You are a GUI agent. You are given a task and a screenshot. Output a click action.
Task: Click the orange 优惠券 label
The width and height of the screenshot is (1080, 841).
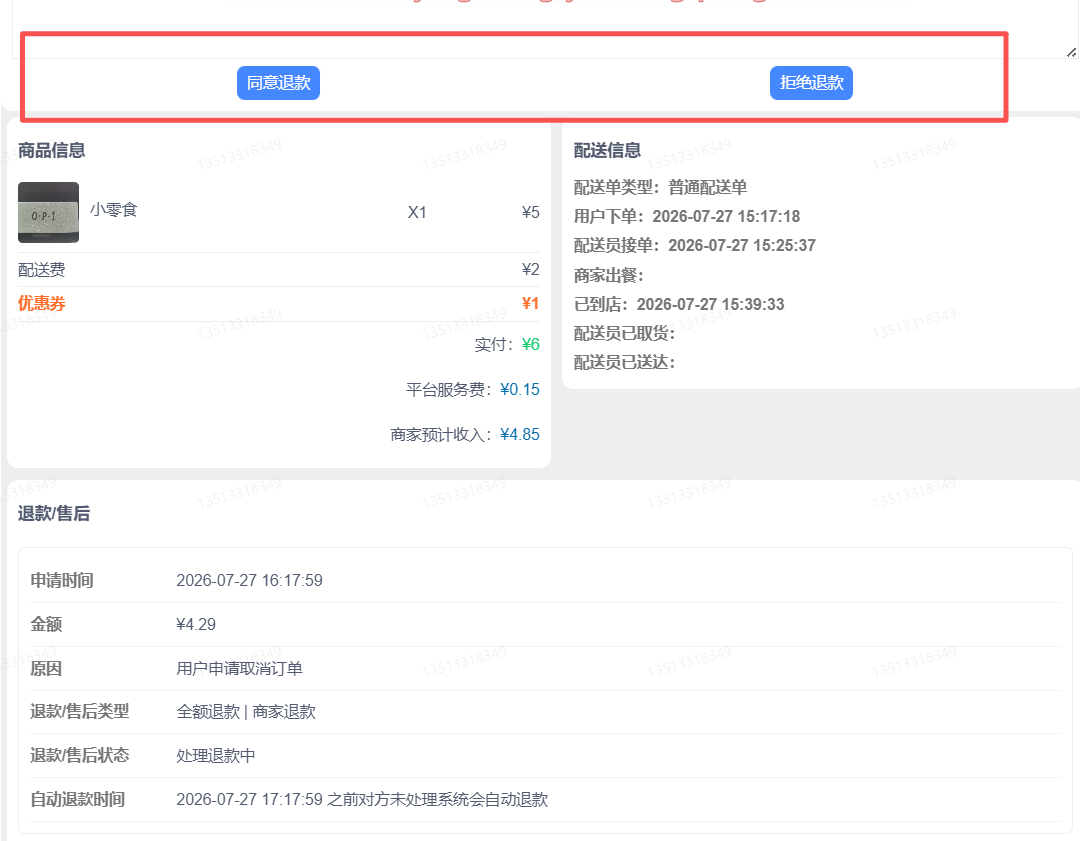pyautogui.click(x=41, y=303)
